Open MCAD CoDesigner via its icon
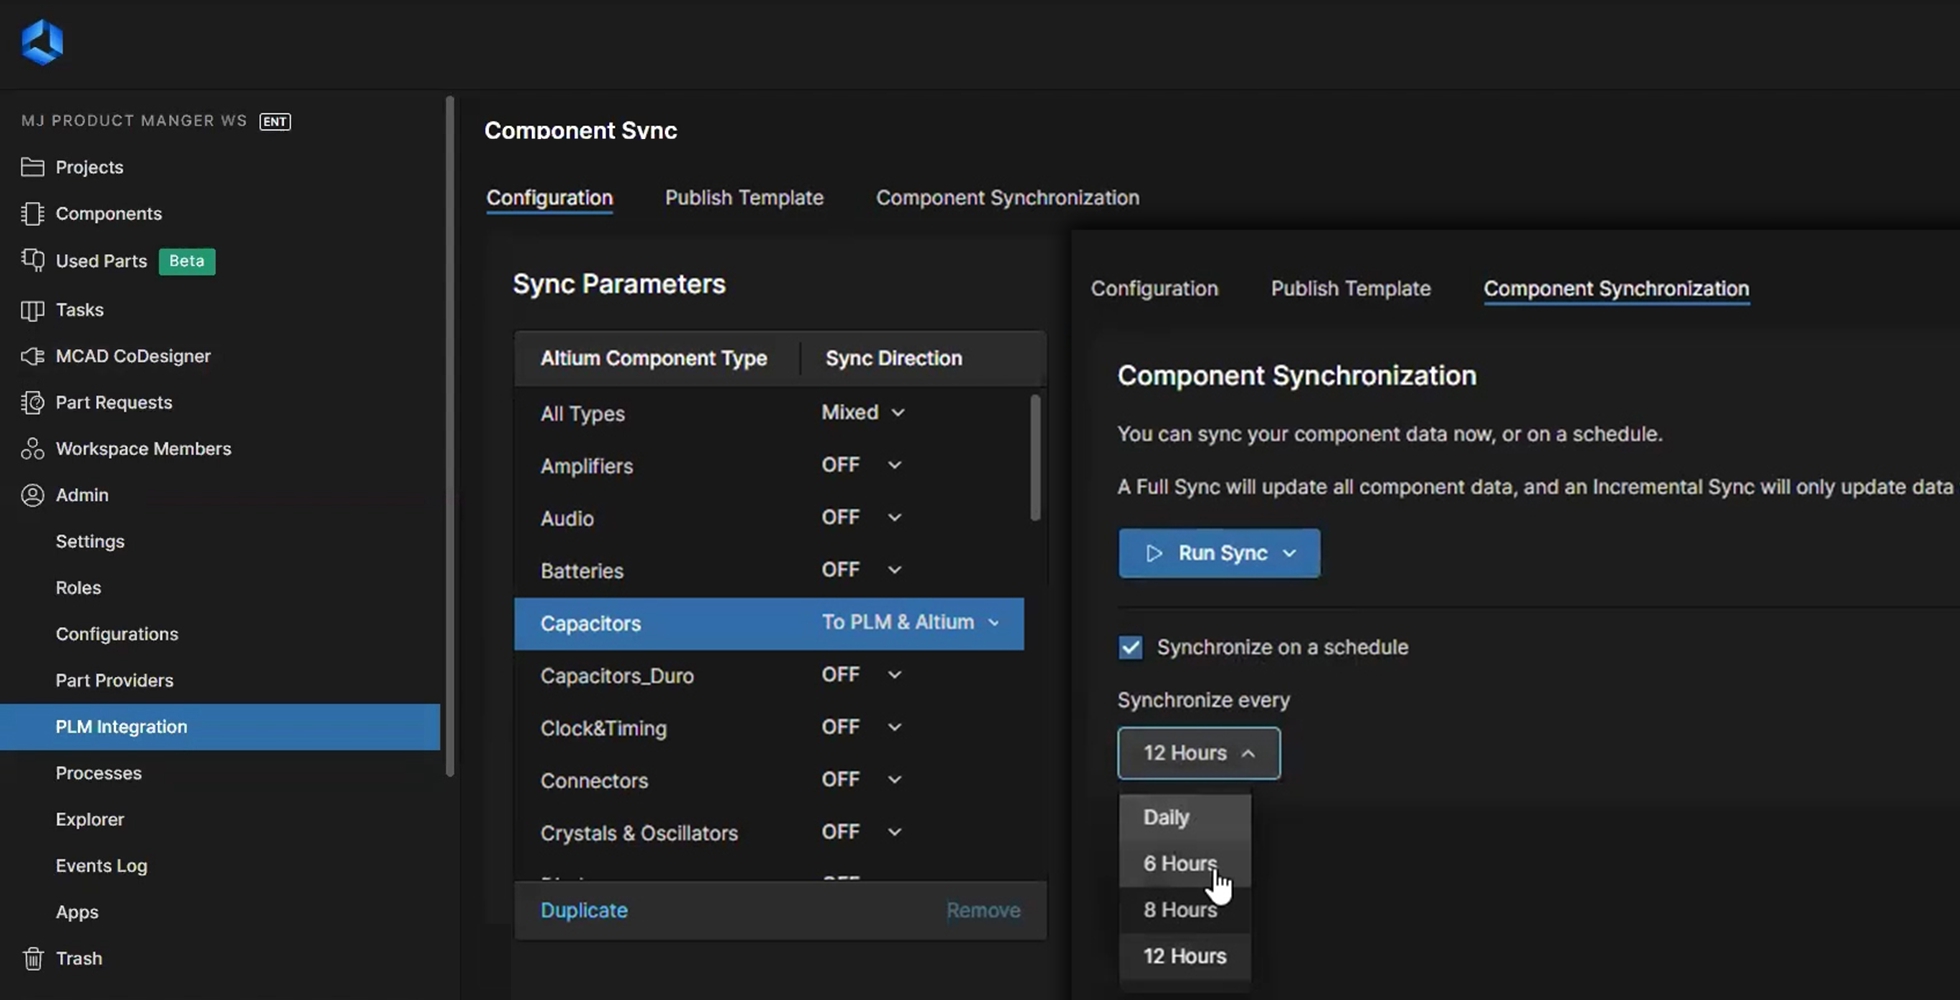This screenshot has height=1000, width=1960. 33,356
